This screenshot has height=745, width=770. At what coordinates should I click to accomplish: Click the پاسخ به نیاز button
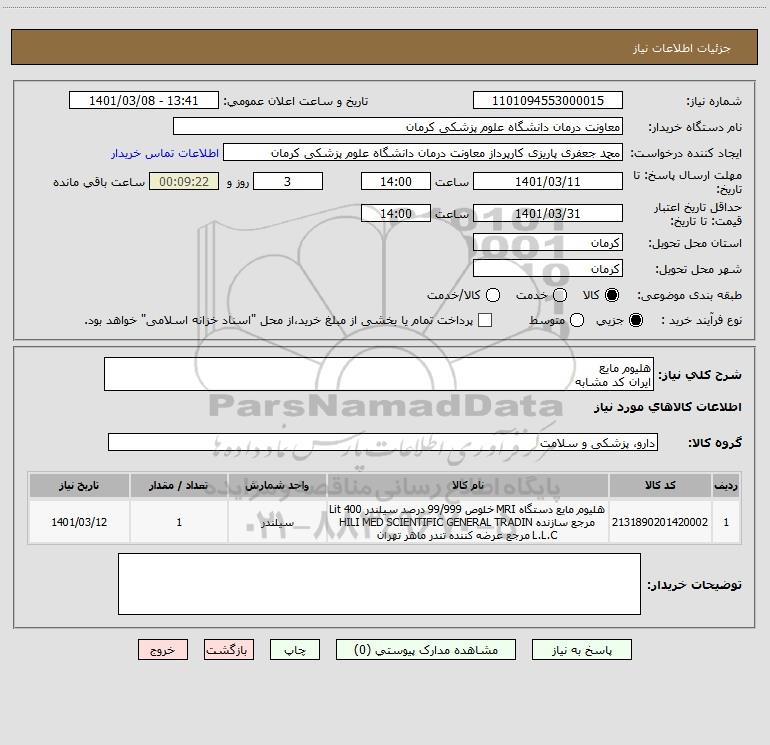pos(582,650)
